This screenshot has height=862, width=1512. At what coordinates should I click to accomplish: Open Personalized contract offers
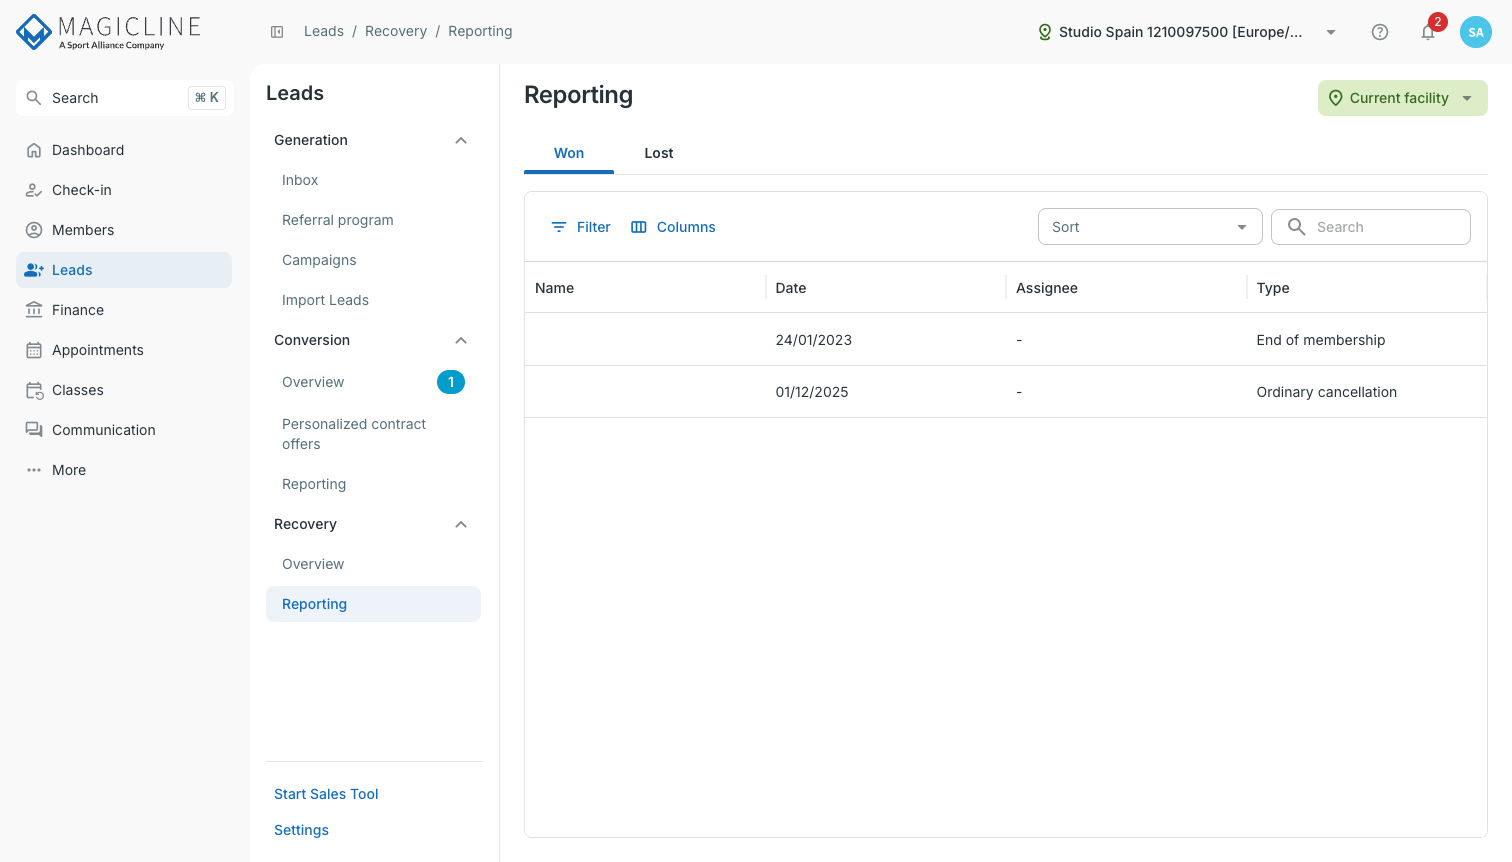click(x=354, y=434)
